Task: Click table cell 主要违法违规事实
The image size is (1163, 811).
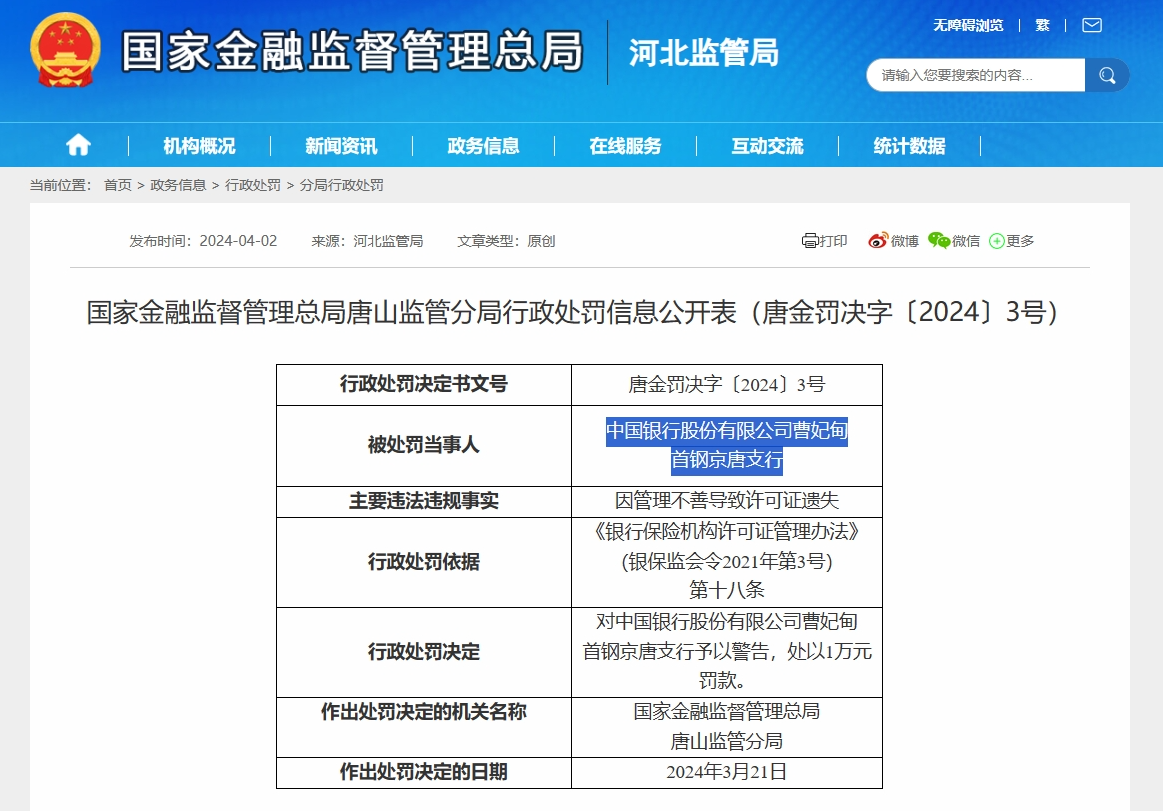Action: tap(424, 502)
